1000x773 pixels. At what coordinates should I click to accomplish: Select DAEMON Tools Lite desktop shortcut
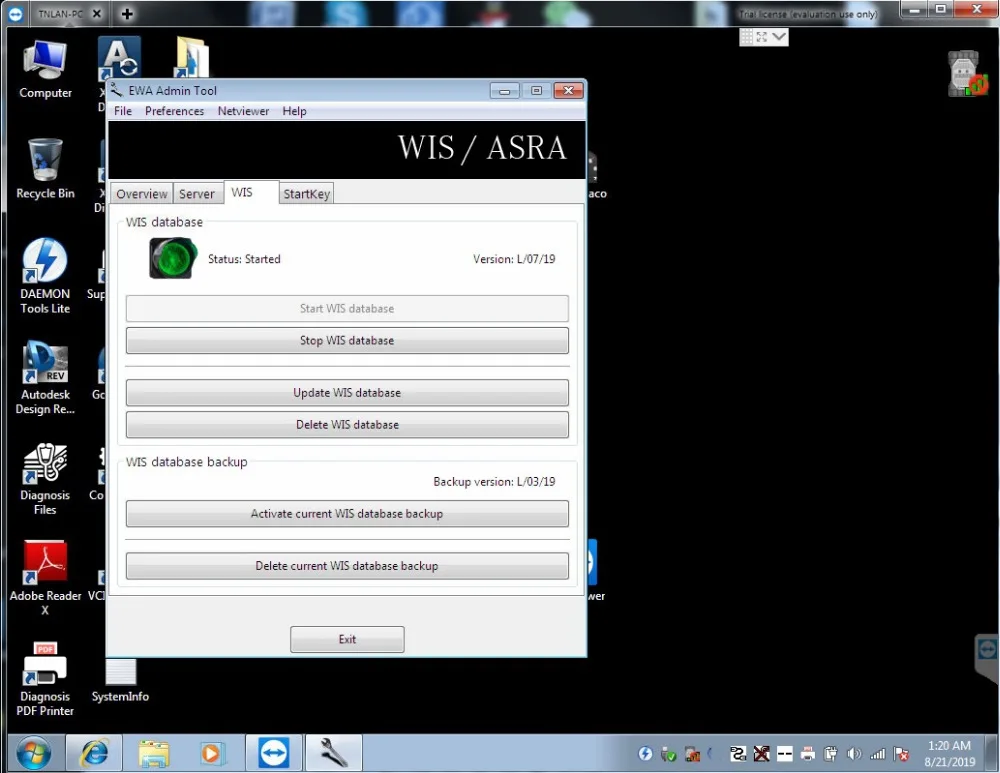45,276
